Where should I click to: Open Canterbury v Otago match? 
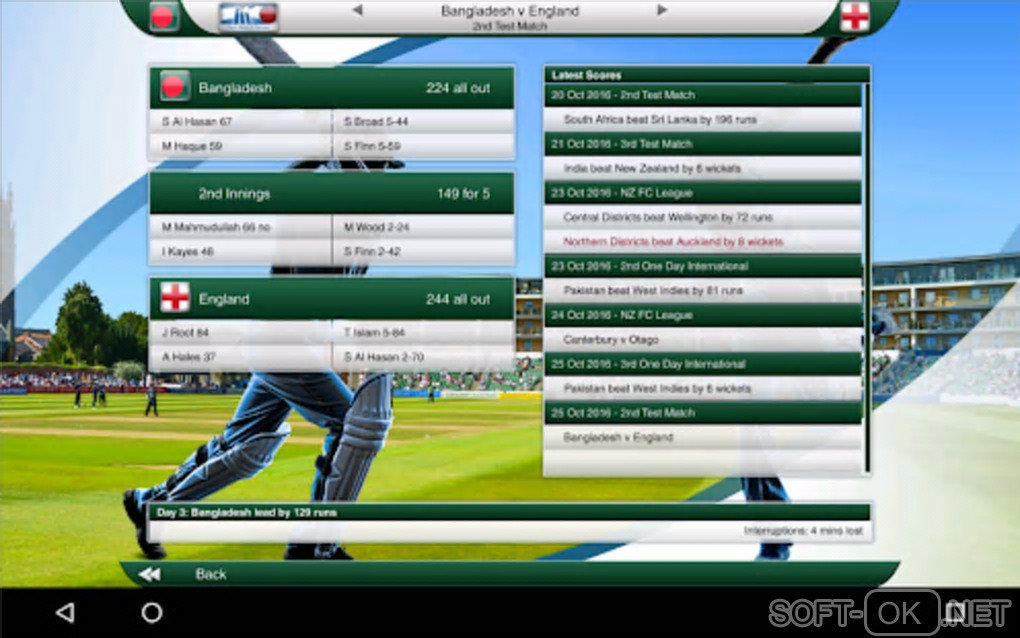(703, 339)
